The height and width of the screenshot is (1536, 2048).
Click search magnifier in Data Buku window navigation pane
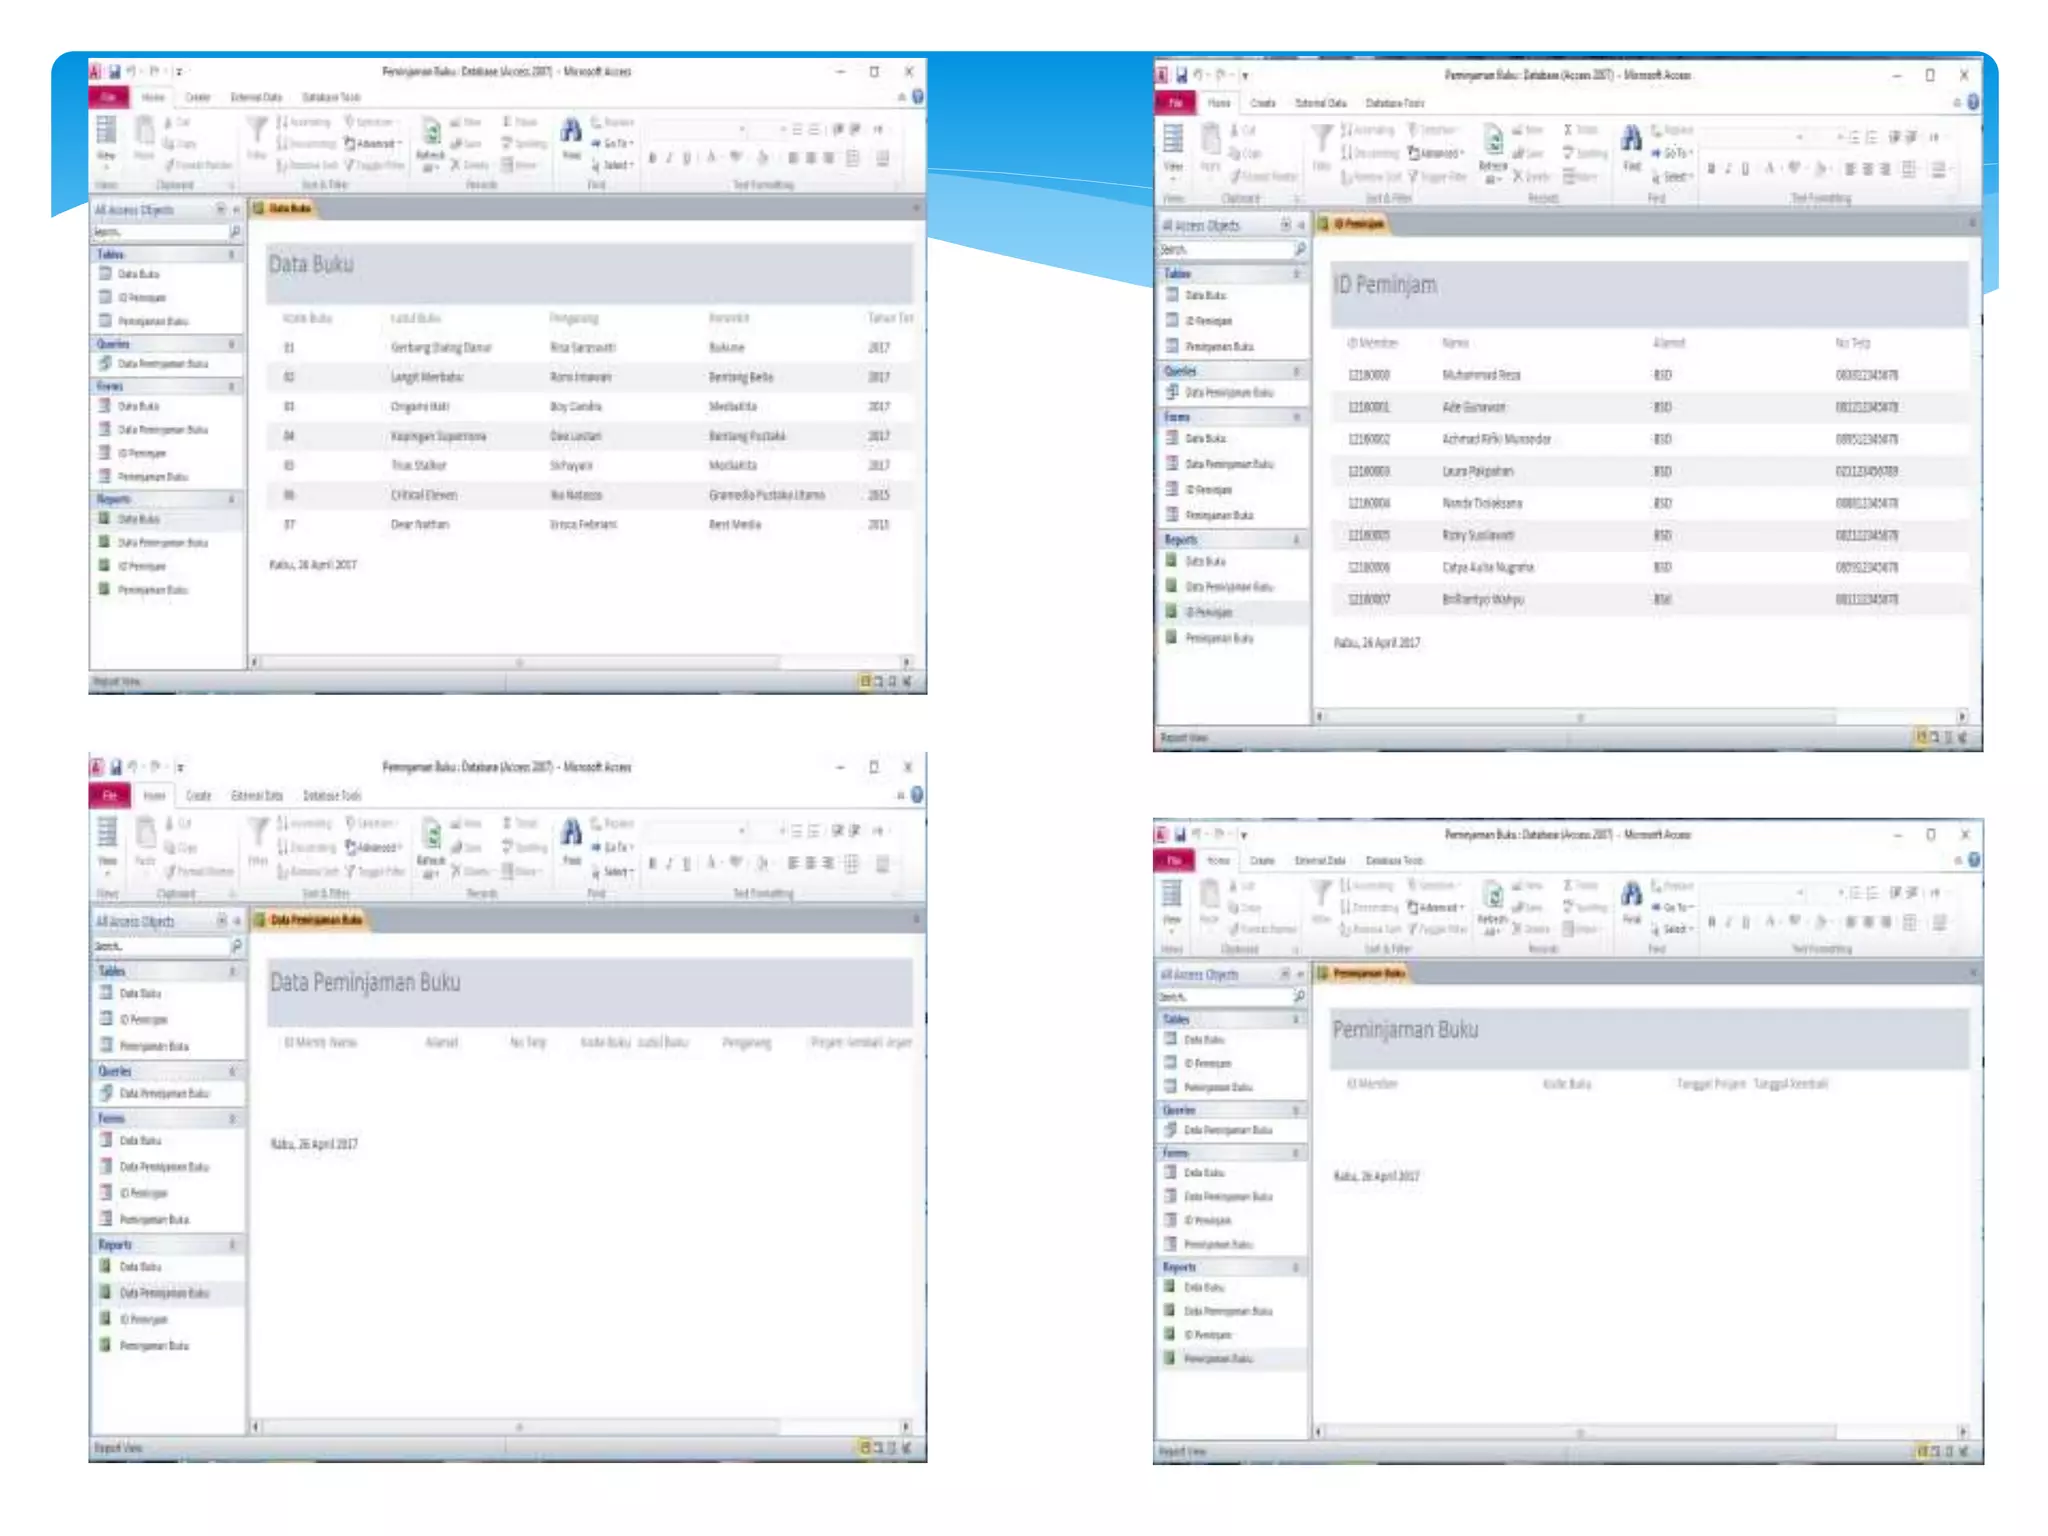coord(235,232)
